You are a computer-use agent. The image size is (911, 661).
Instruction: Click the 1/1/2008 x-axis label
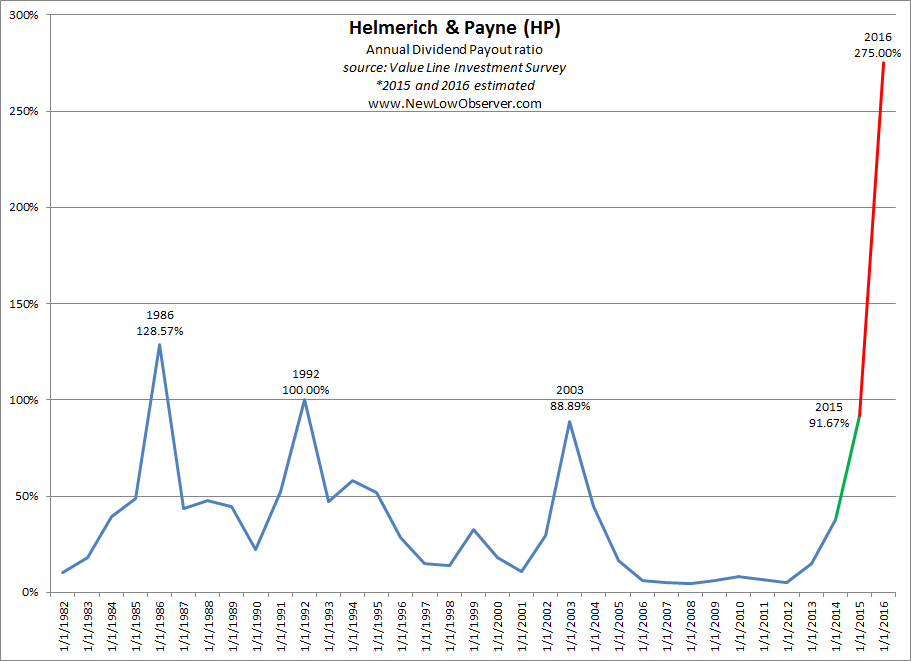click(691, 626)
